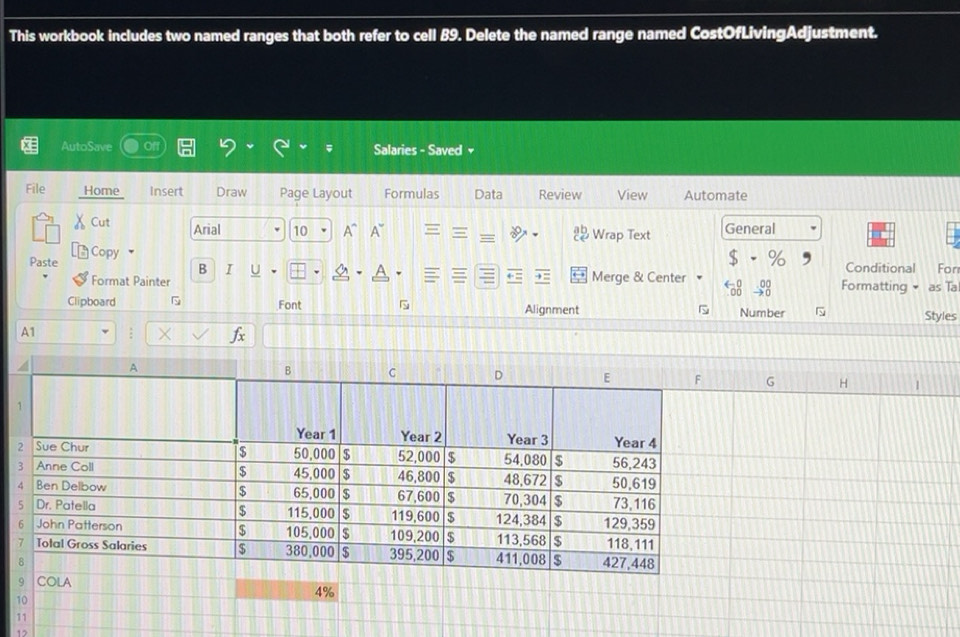The image size is (960, 637).
Task: Click the Insert Function fx icon
Action: coord(239,332)
